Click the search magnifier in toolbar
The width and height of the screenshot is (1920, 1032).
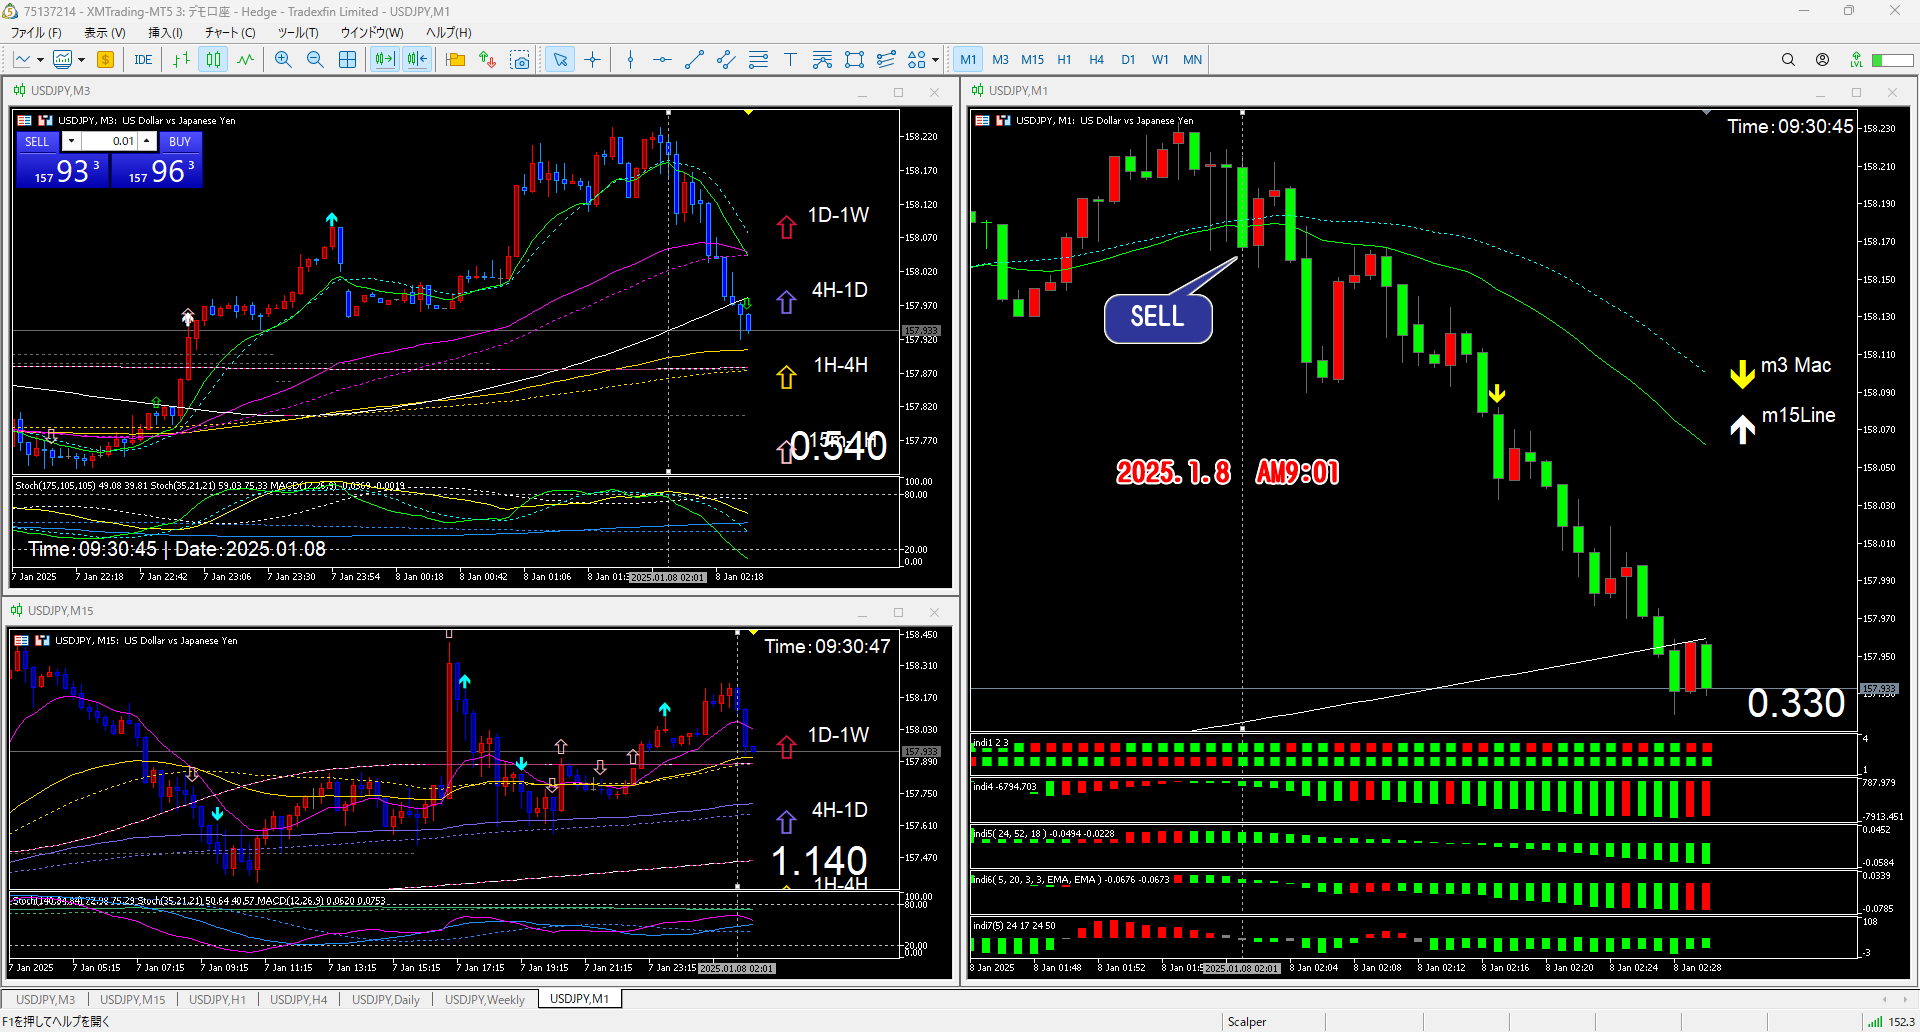tap(1788, 60)
